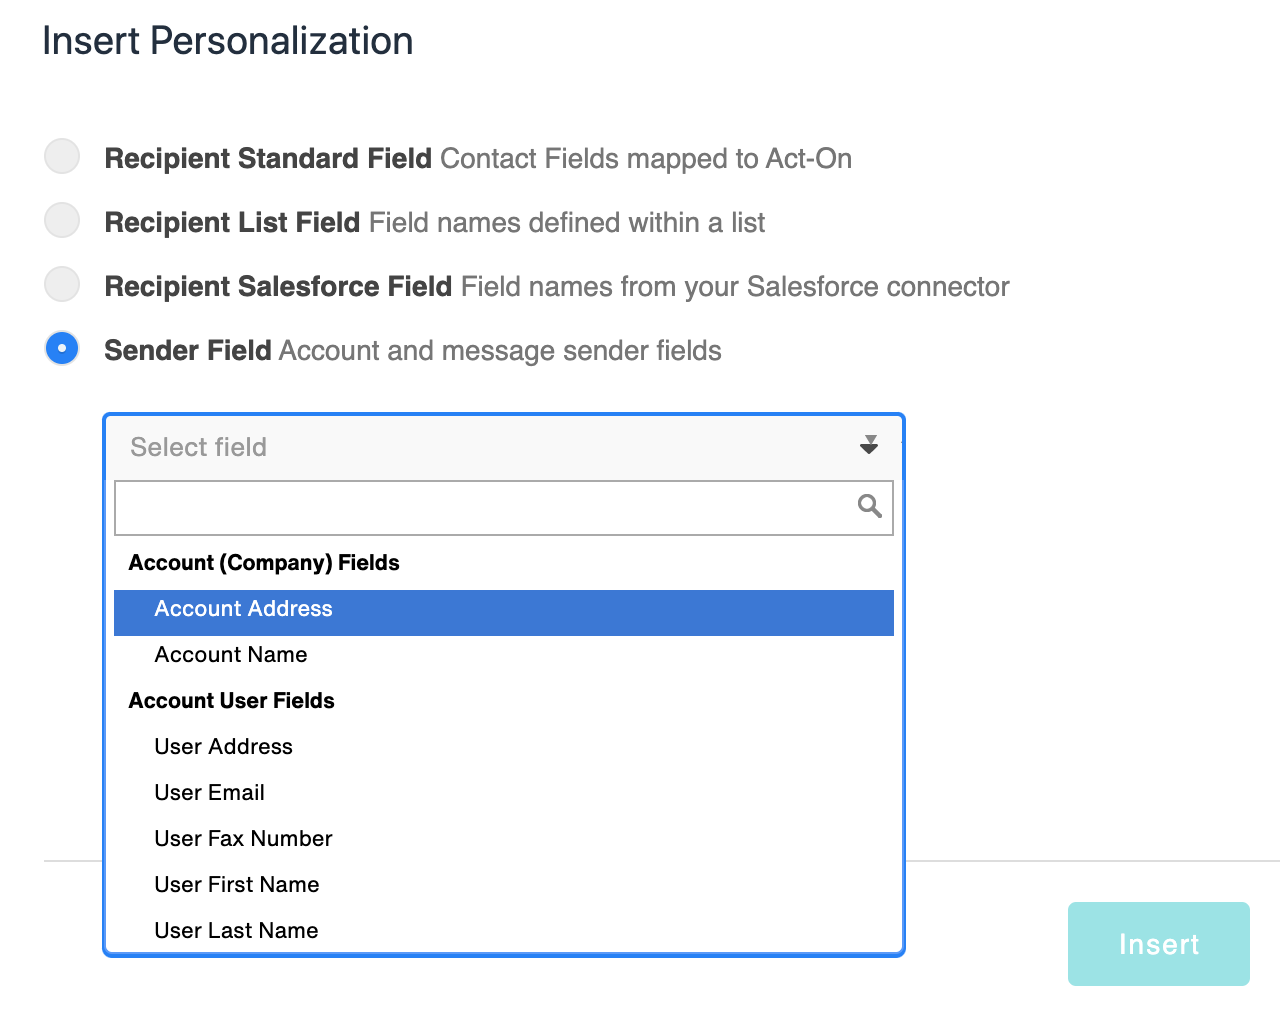Select Recipient Standard Field radio button

click(62, 157)
